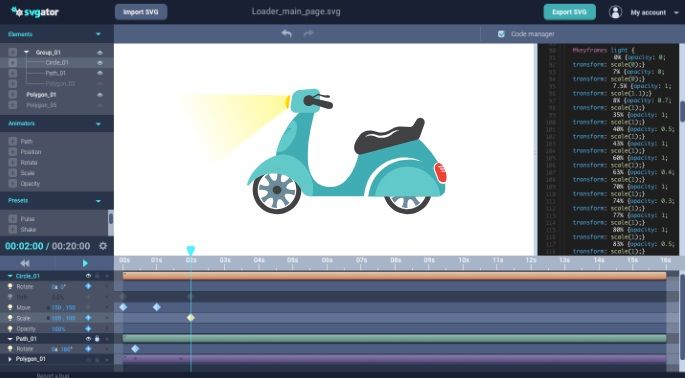Image resolution: width=685 pixels, height=378 pixels.
Task: Click the add button beside Polygon_01 element
Action: (12, 94)
